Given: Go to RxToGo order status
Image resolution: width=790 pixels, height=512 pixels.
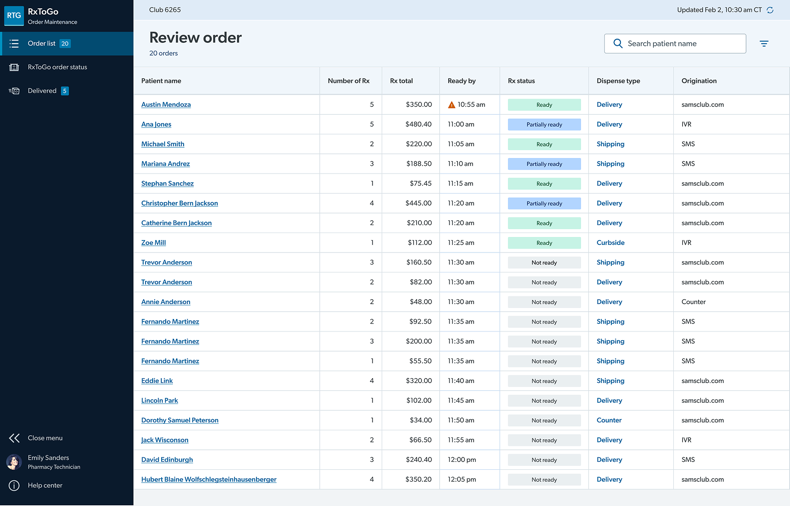Looking at the screenshot, I should click(67, 67).
